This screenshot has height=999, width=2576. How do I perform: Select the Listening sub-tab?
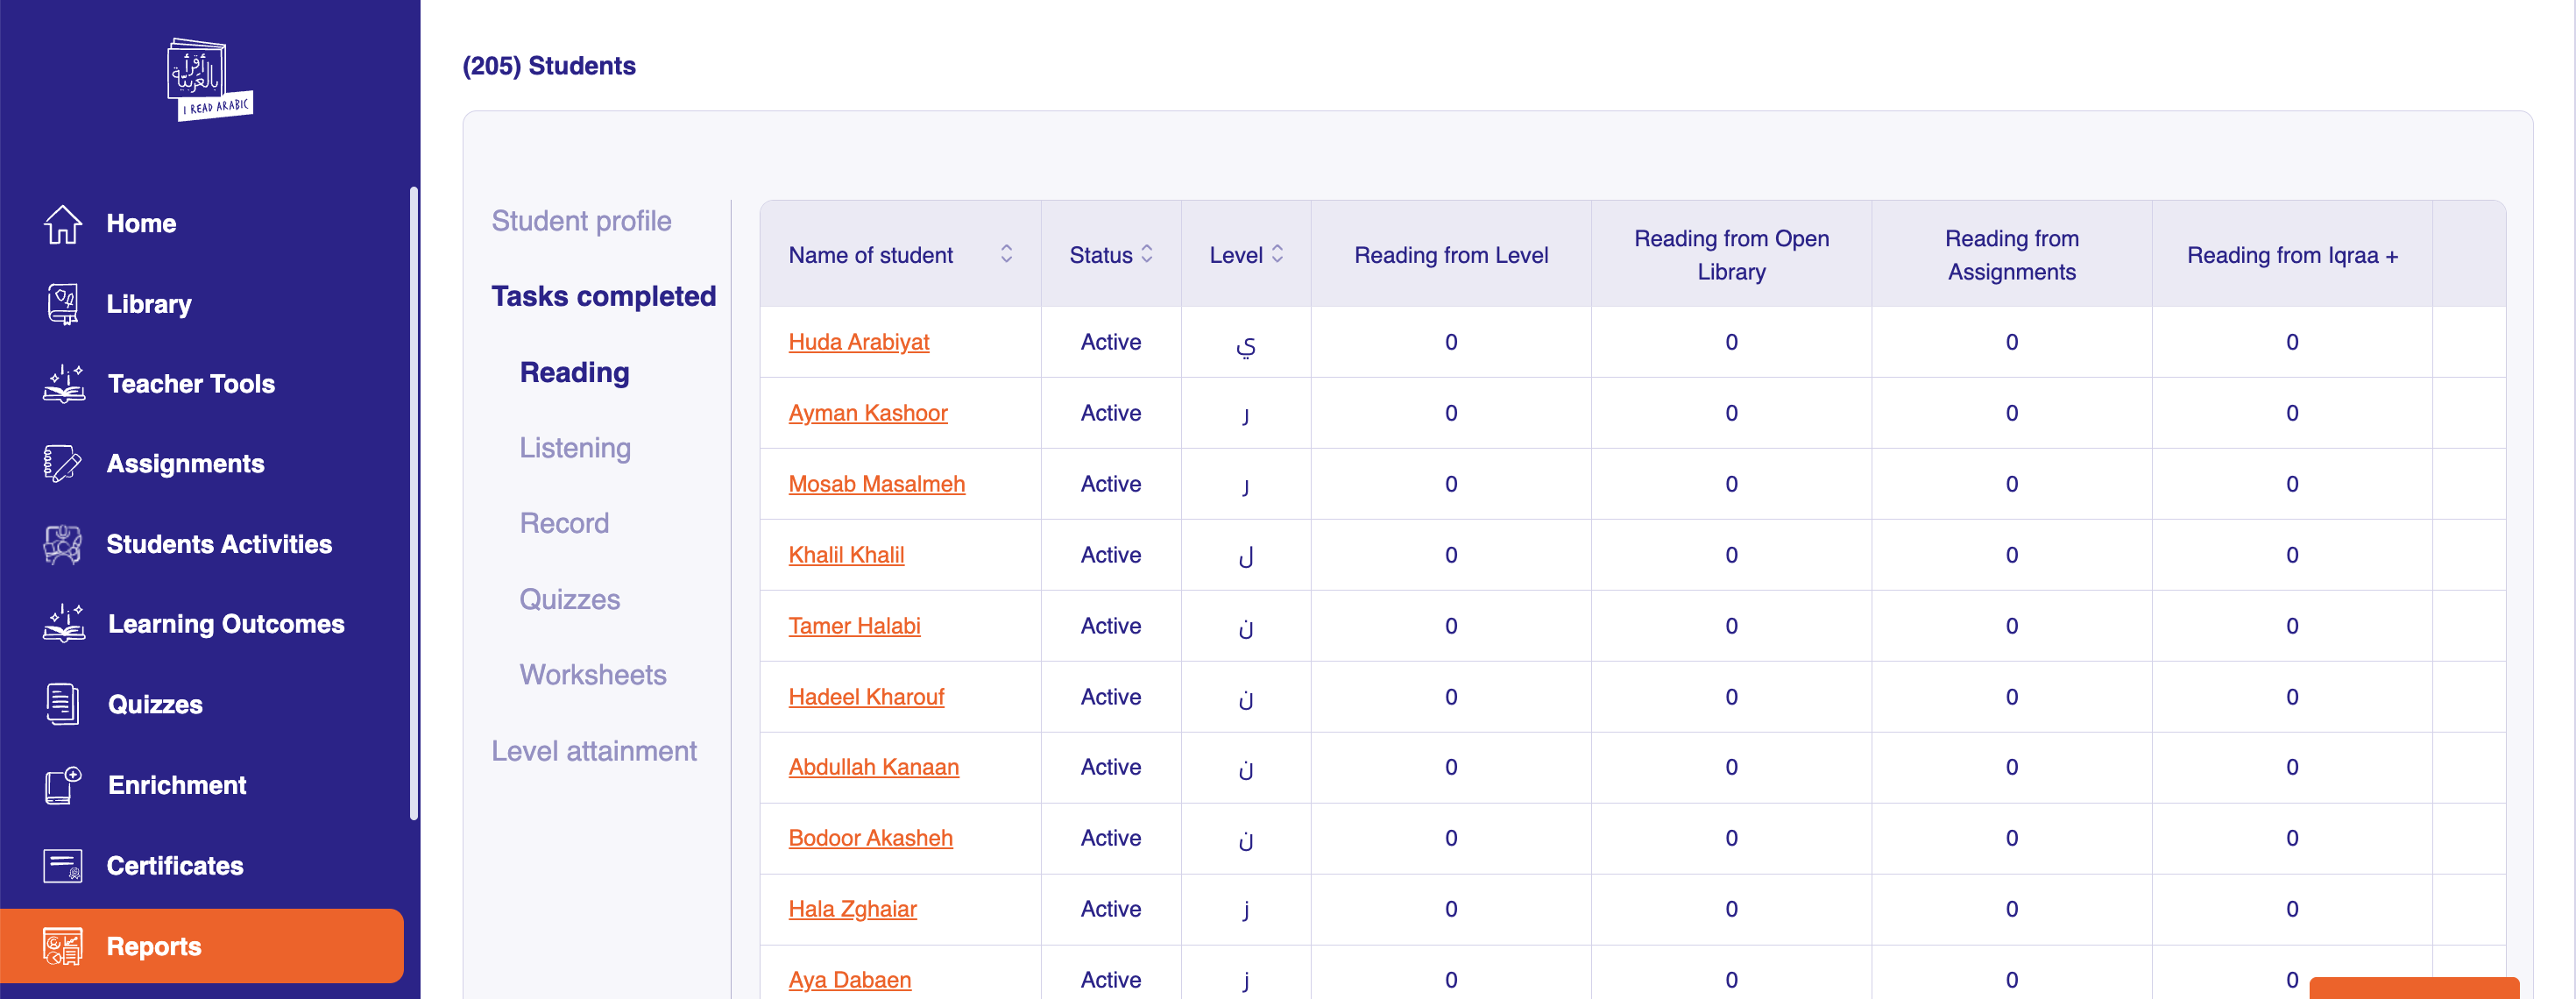575,448
